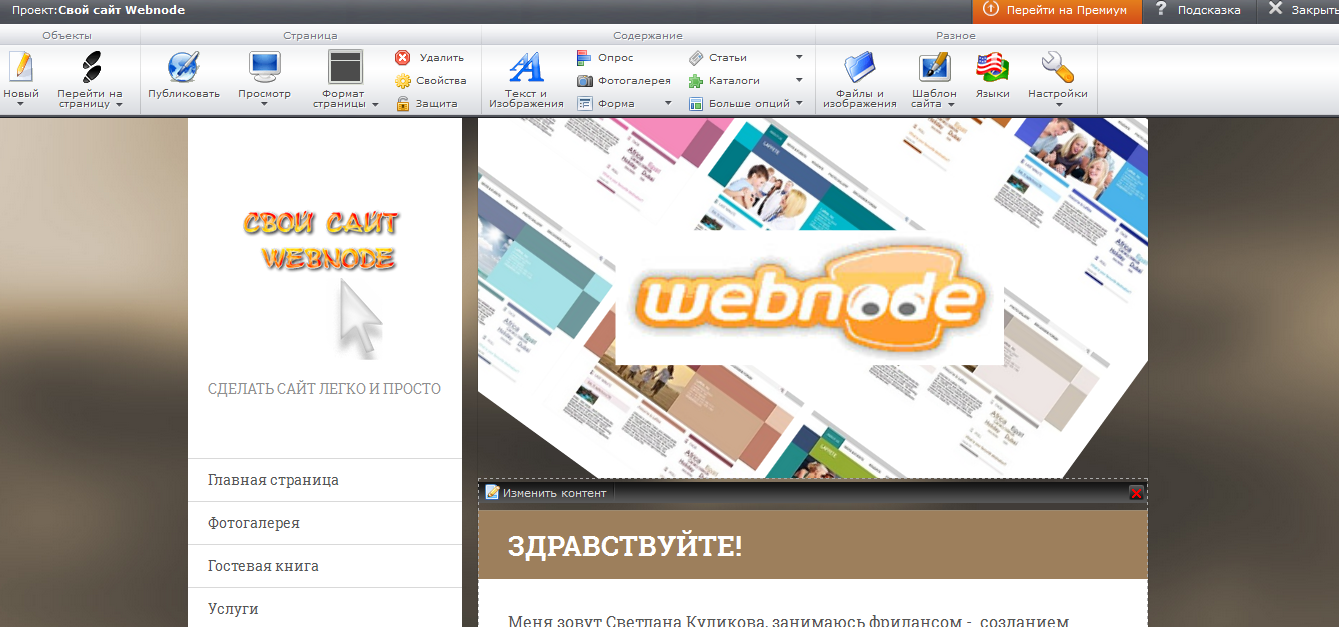Viewport: 1339px width, 627px height.
Task: Open Главная страница menu item
Action: (x=325, y=480)
